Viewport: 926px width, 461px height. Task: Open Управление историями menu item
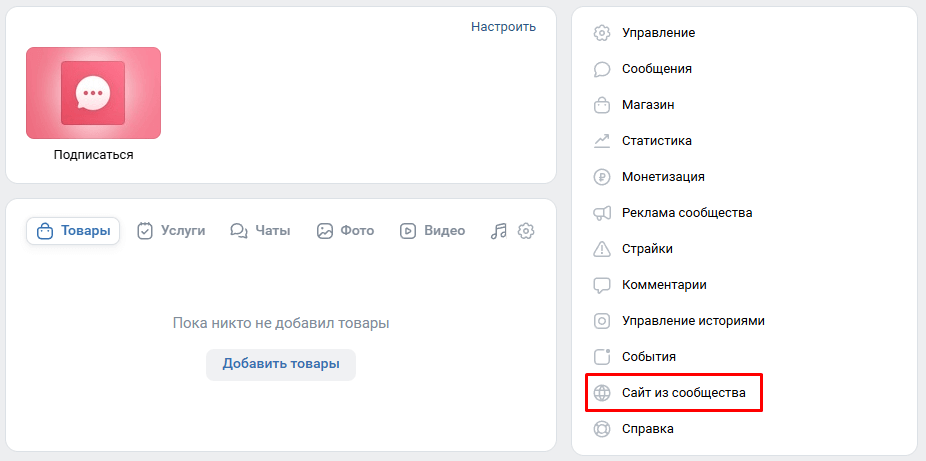coord(679,321)
